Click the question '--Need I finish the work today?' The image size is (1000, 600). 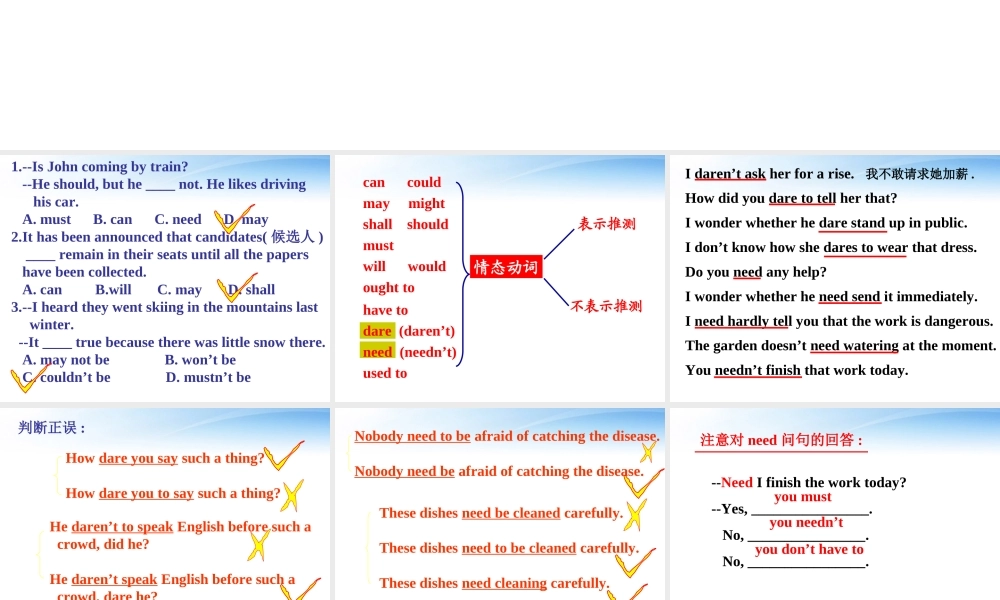point(809,483)
